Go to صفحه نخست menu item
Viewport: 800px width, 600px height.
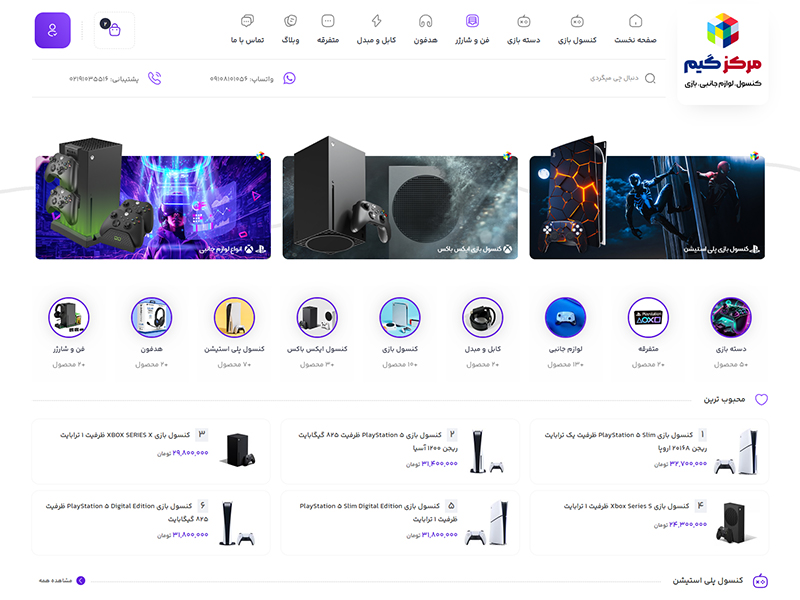(635, 40)
